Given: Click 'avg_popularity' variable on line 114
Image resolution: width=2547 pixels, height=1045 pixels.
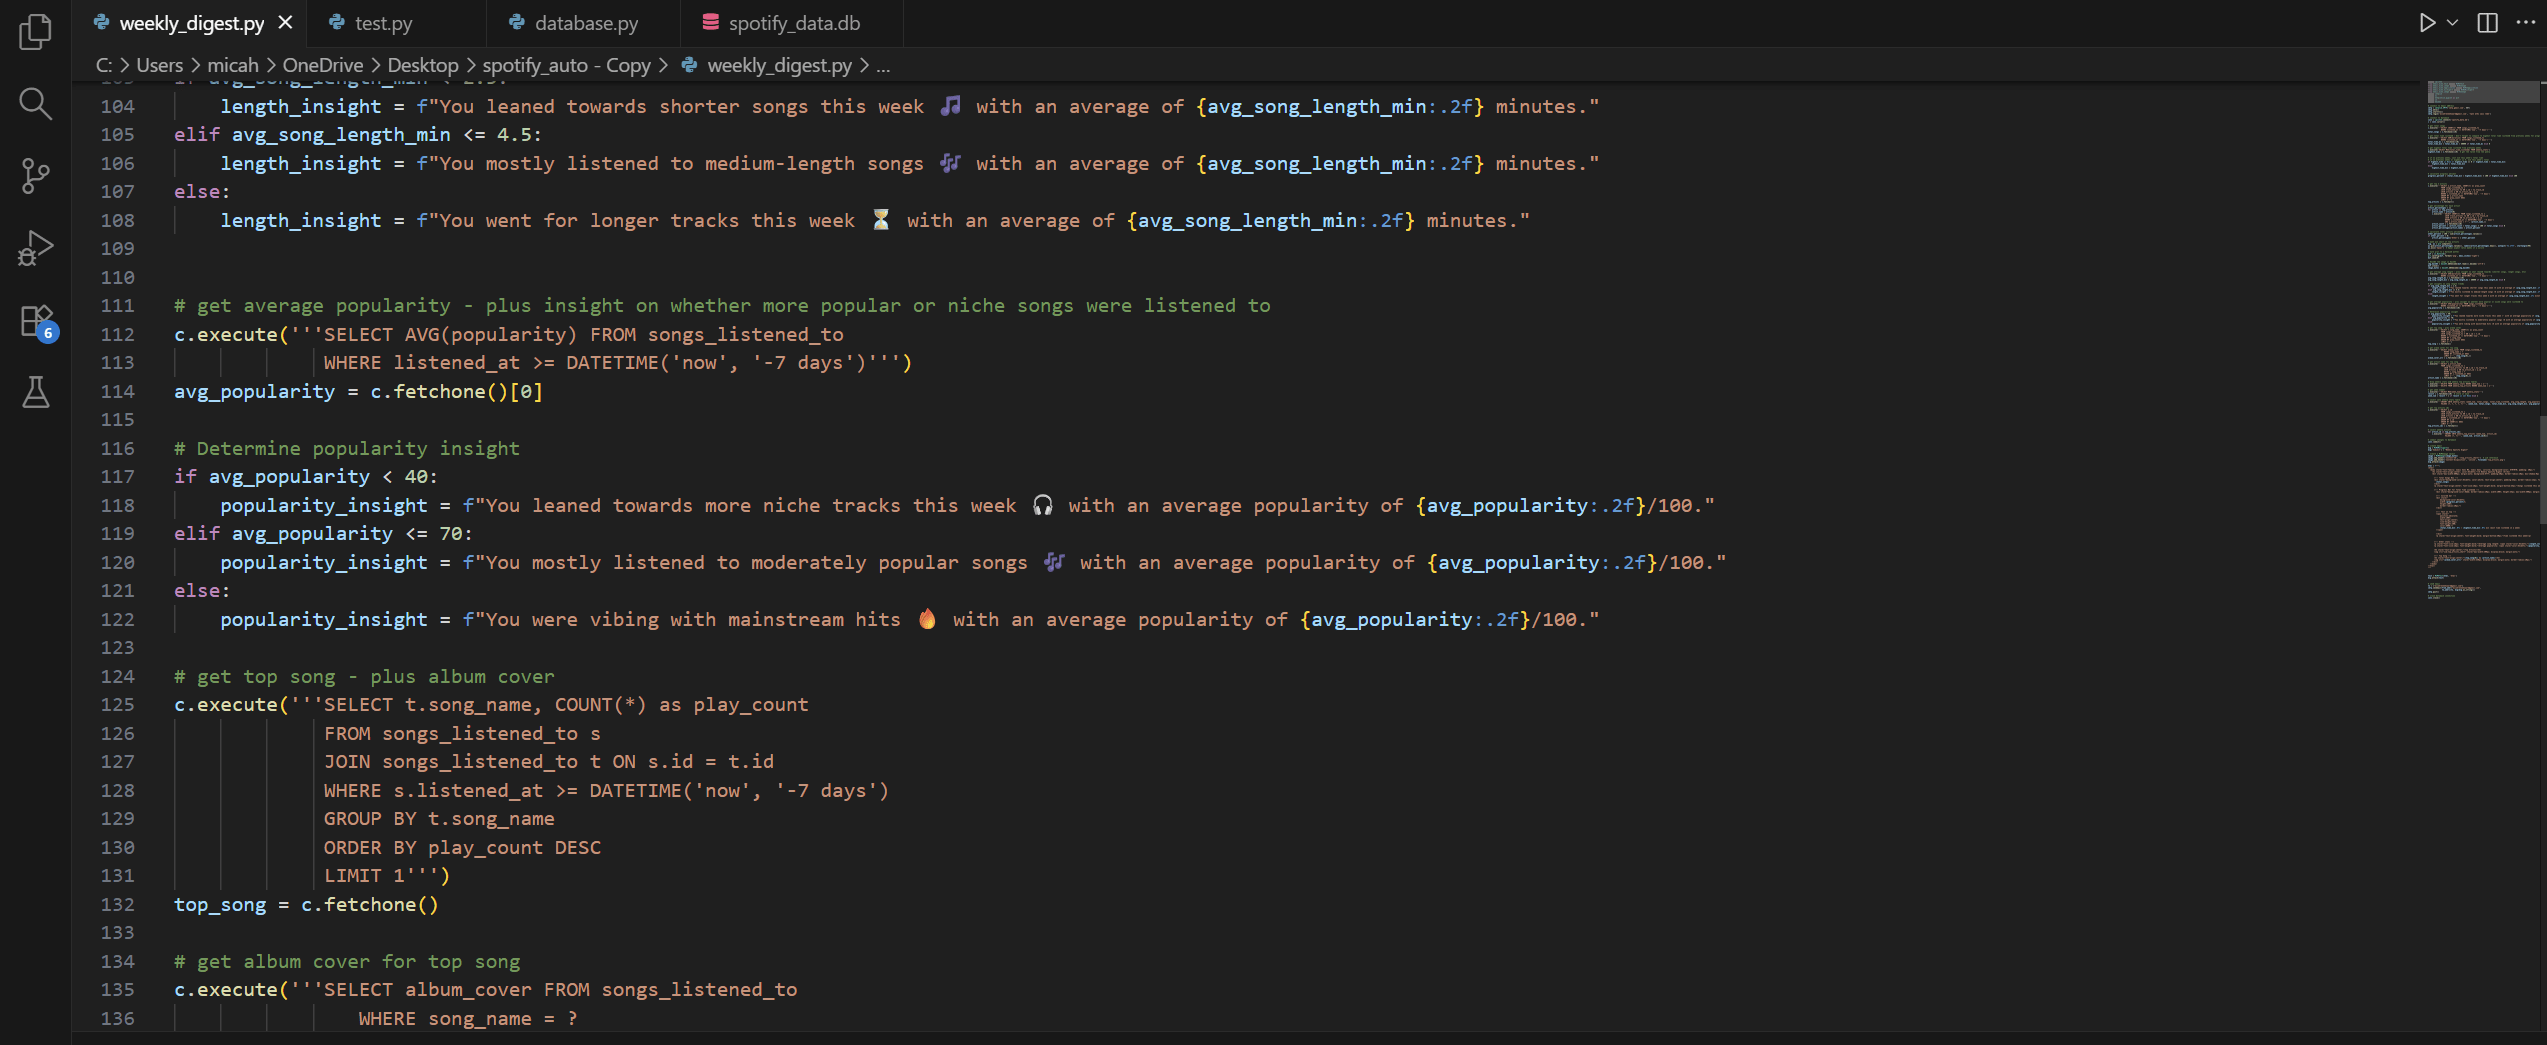Looking at the screenshot, I should (255, 391).
